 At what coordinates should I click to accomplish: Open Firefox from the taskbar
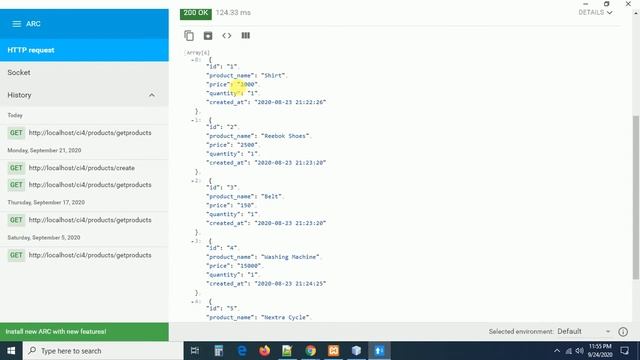tap(264, 351)
